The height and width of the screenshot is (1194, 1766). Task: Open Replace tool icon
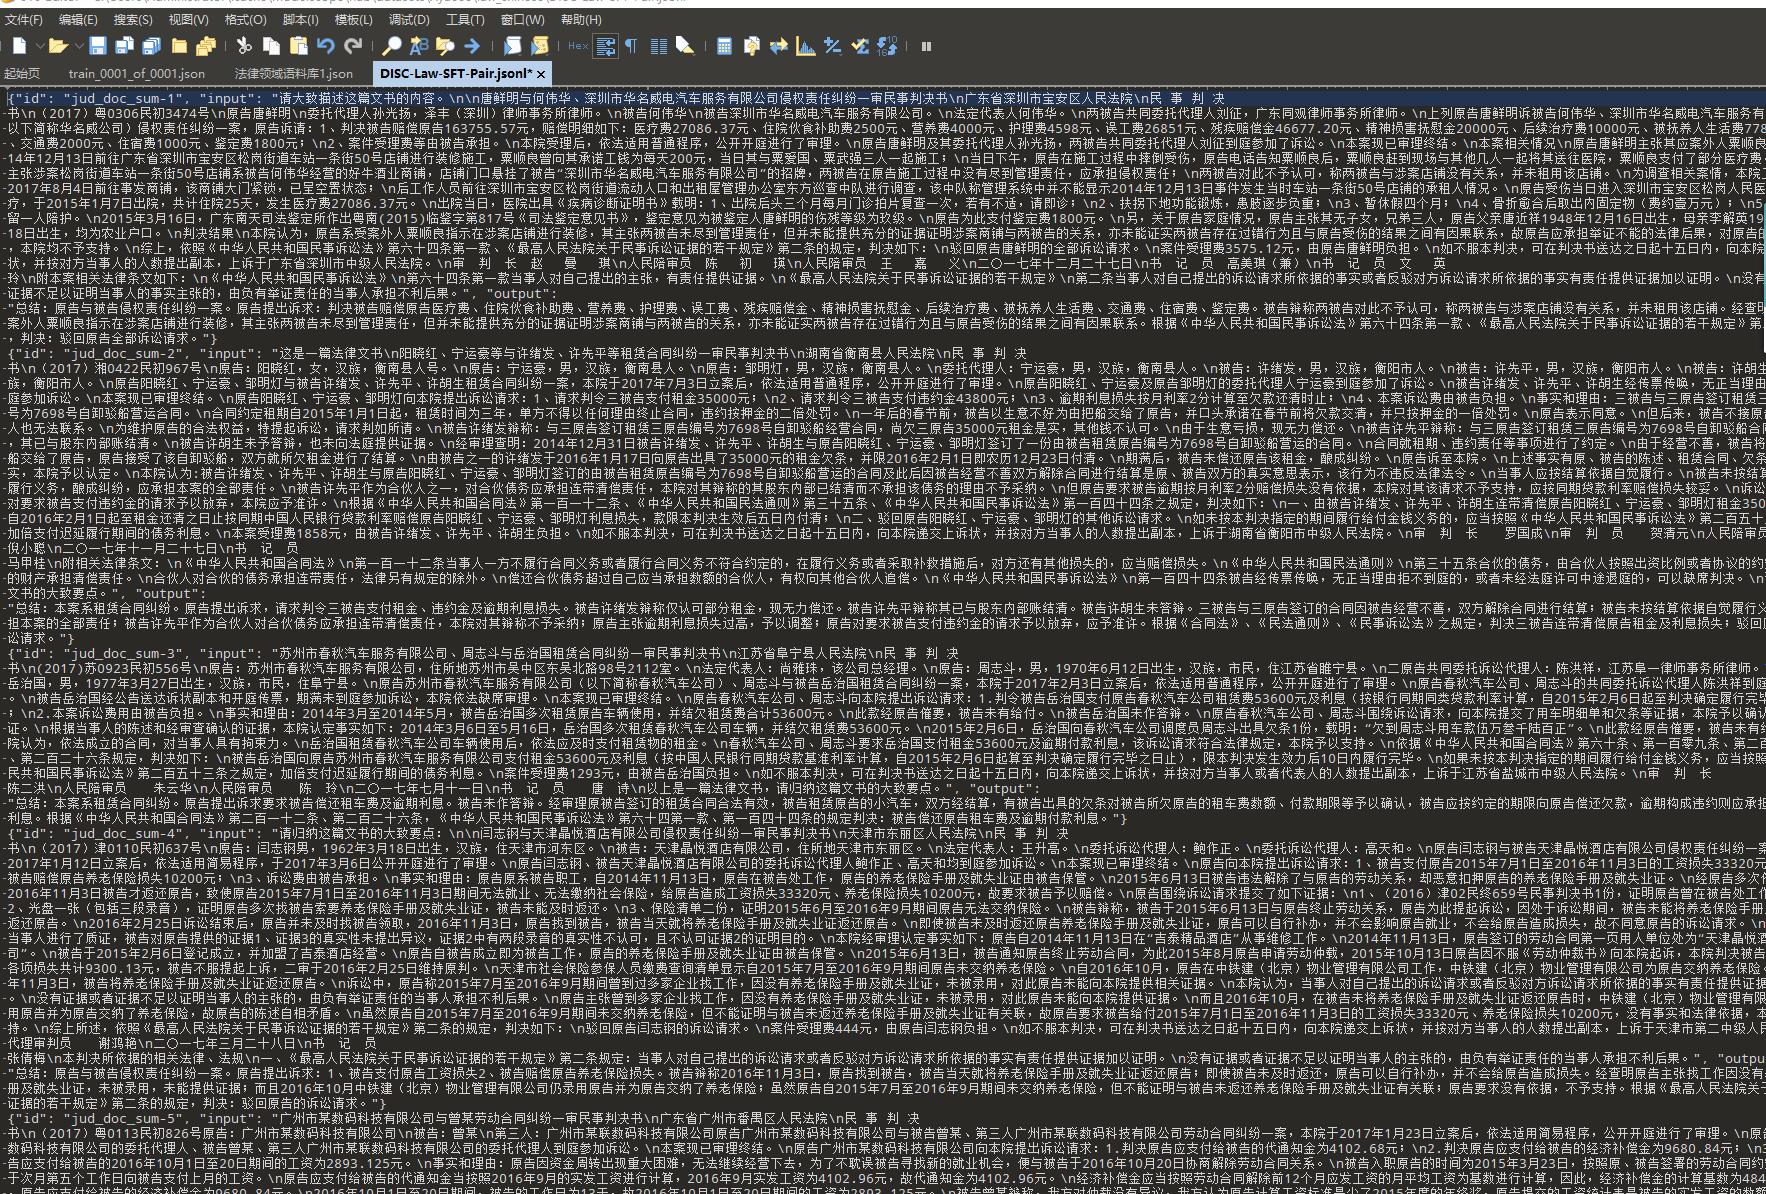pyautogui.click(x=418, y=45)
